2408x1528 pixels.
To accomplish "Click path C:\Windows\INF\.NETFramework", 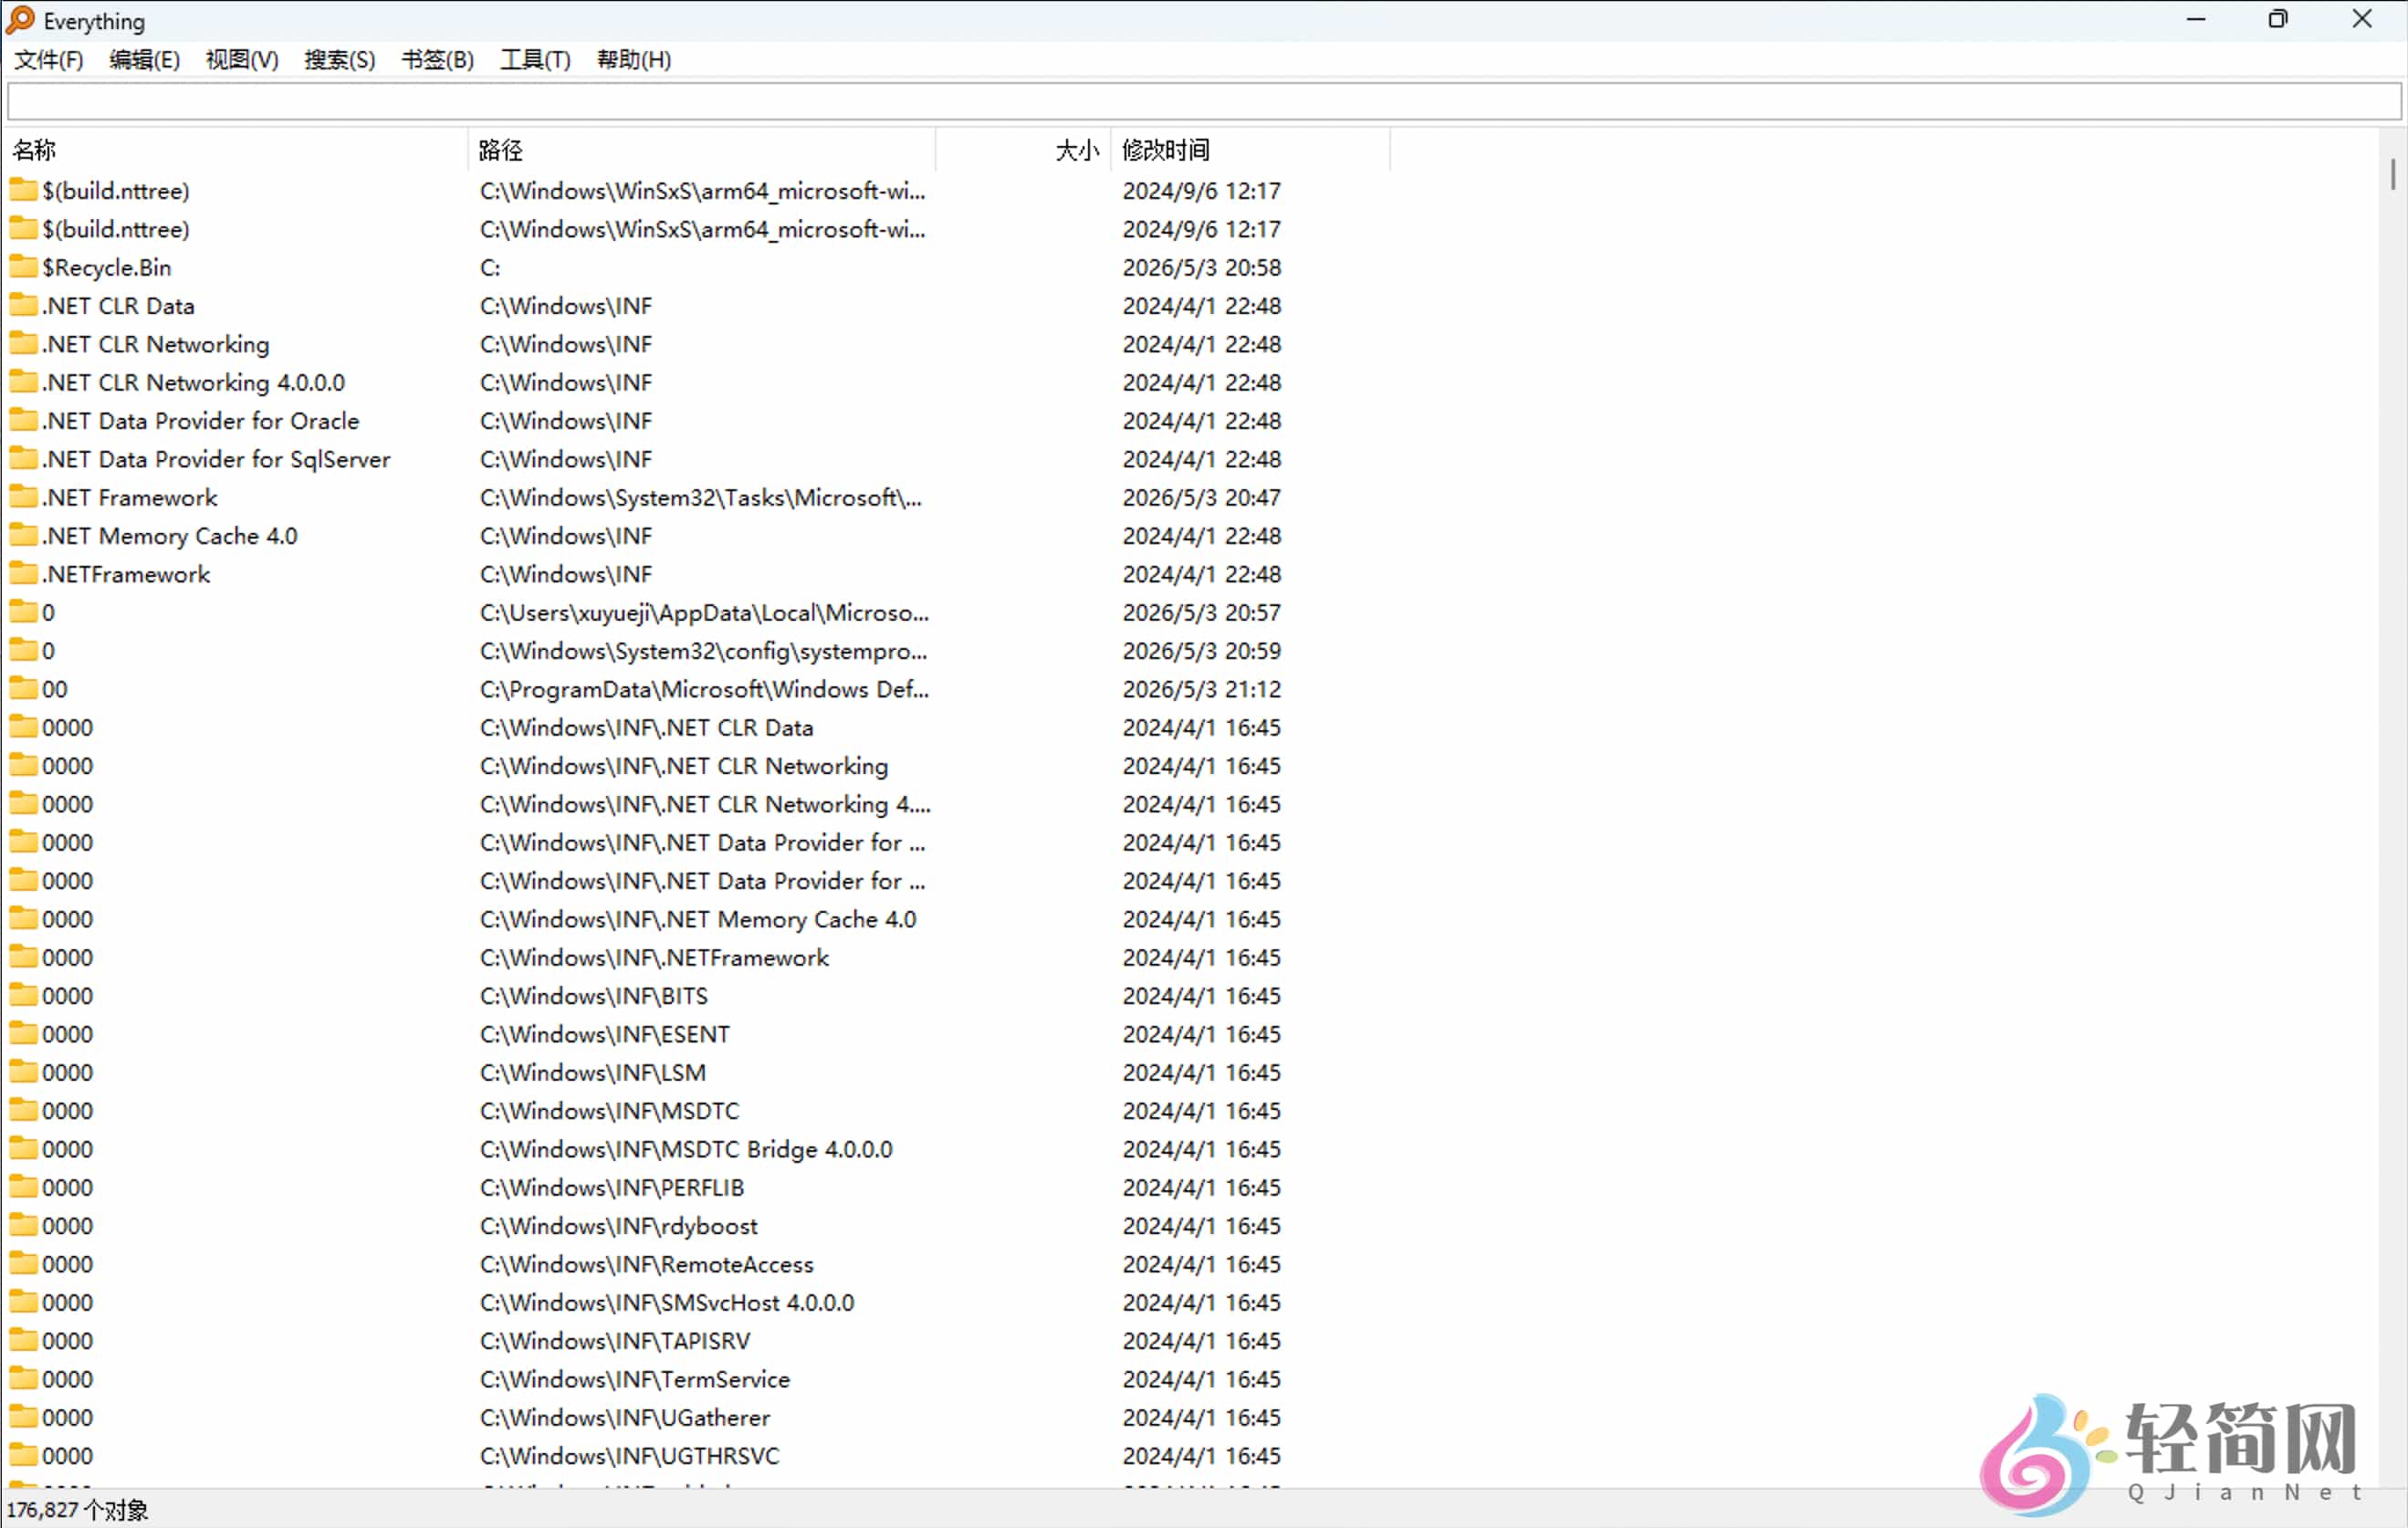I will pos(654,957).
